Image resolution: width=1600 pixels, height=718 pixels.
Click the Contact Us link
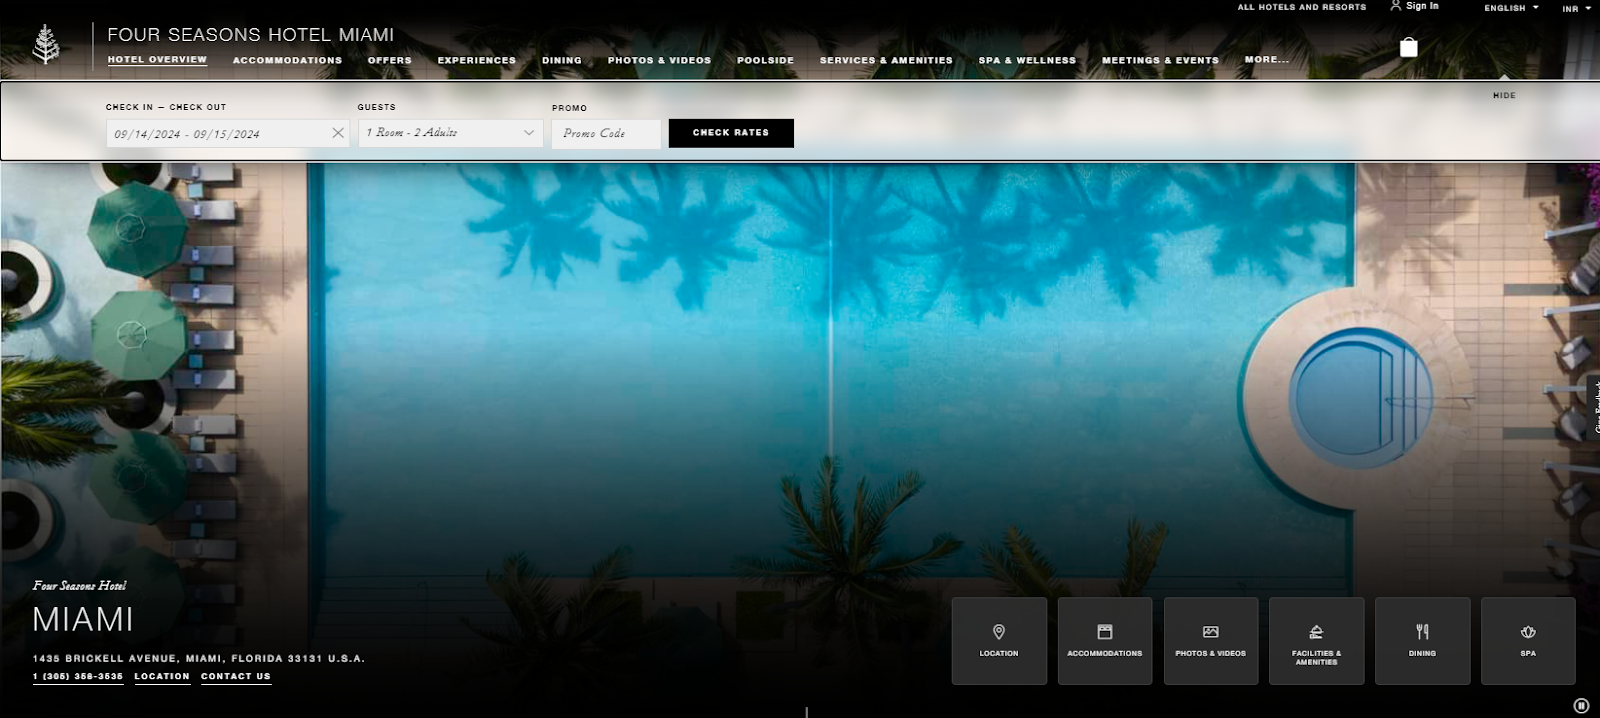tap(235, 676)
